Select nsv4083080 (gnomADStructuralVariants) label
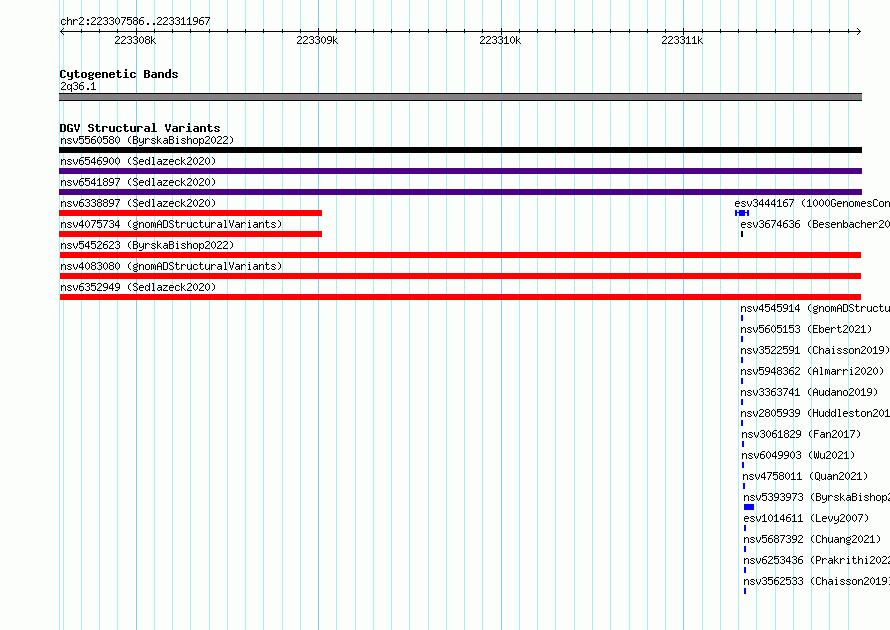This screenshot has width=890, height=630. (171, 266)
